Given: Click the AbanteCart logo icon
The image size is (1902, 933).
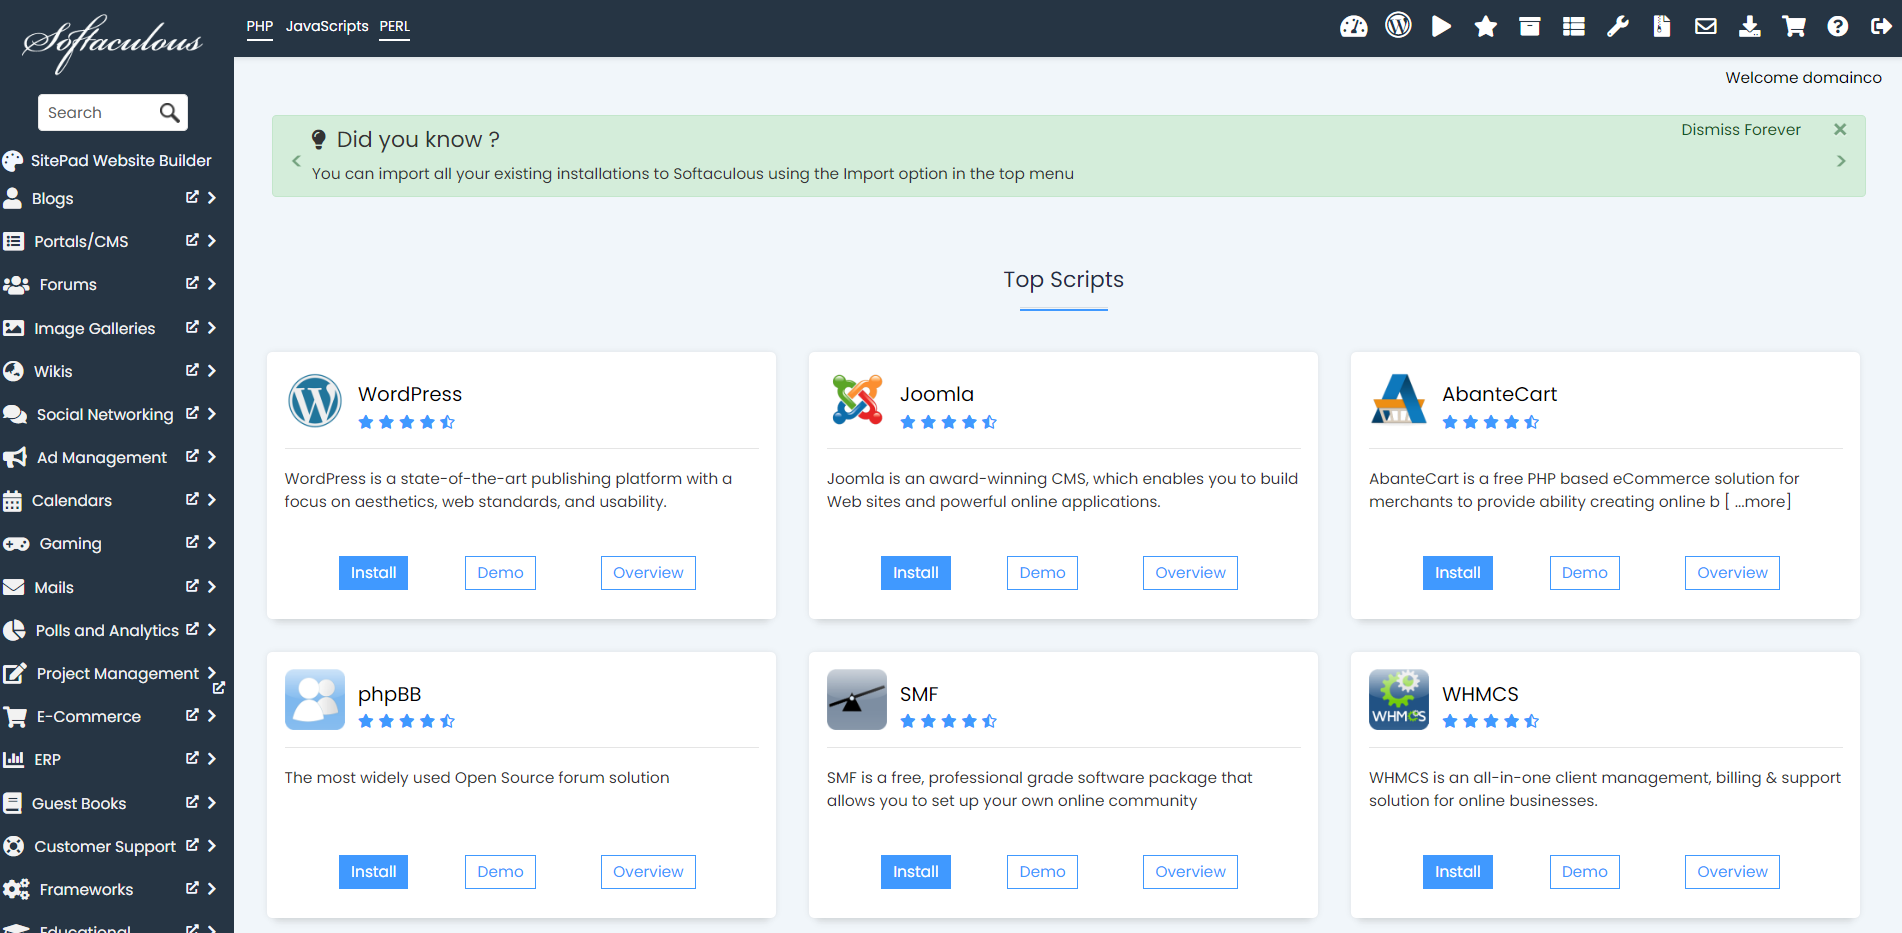Looking at the screenshot, I should coord(1399,400).
